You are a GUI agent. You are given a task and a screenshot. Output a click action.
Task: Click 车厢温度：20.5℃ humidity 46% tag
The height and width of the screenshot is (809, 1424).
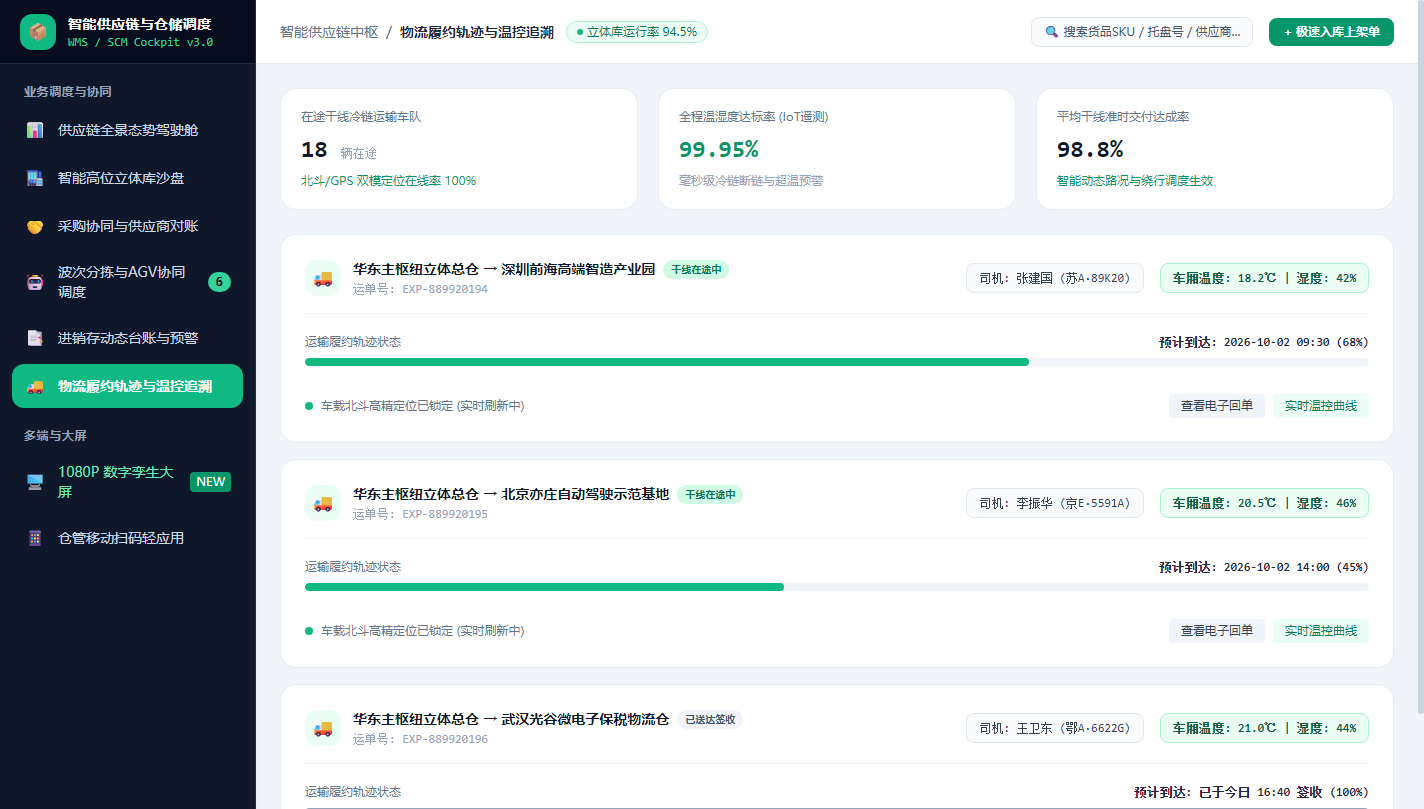click(x=1264, y=503)
